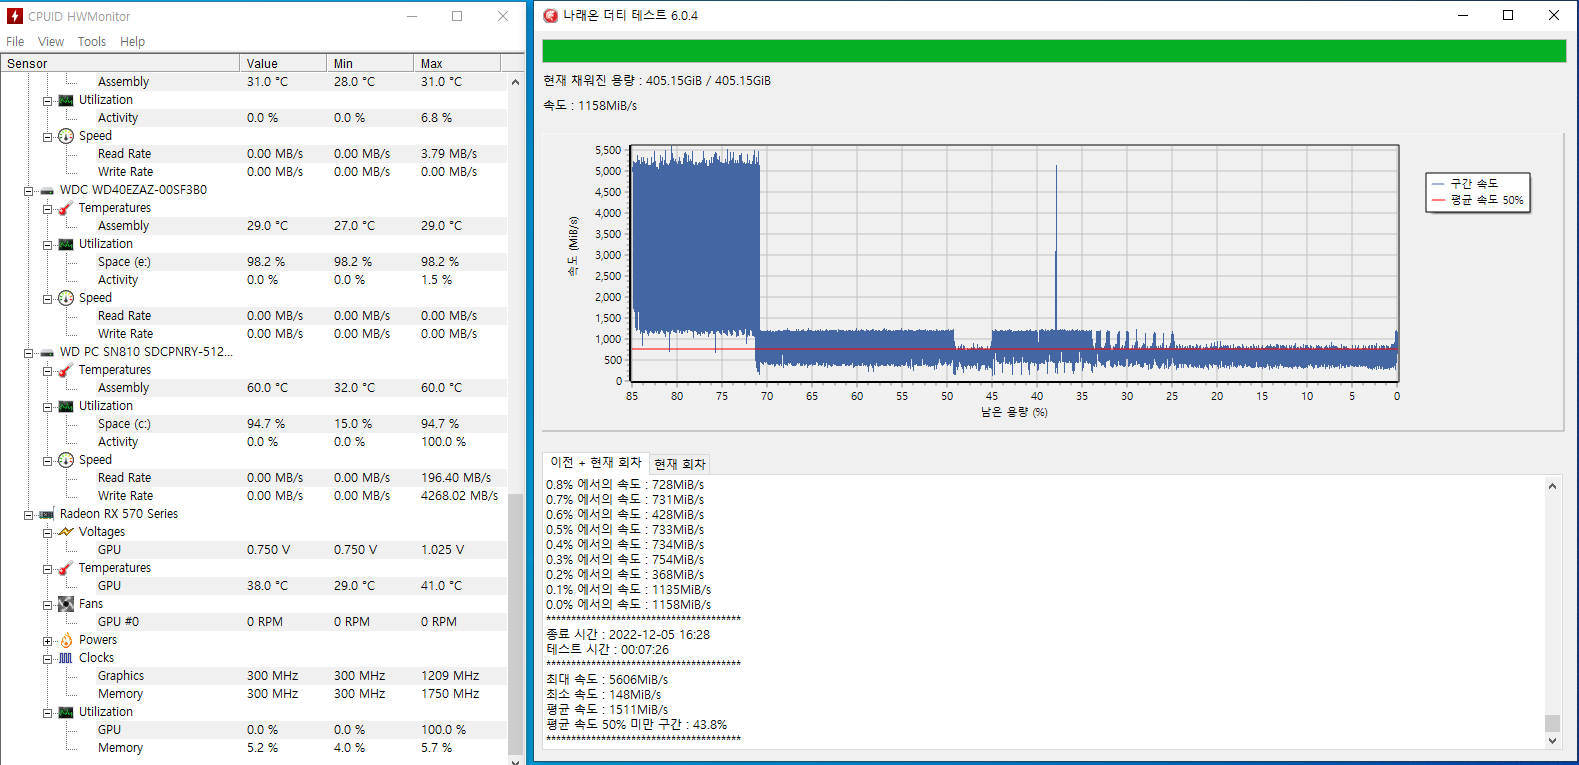Click the blue 구간 속도 legend entry
1579x765 pixels.
point(1465,183)
